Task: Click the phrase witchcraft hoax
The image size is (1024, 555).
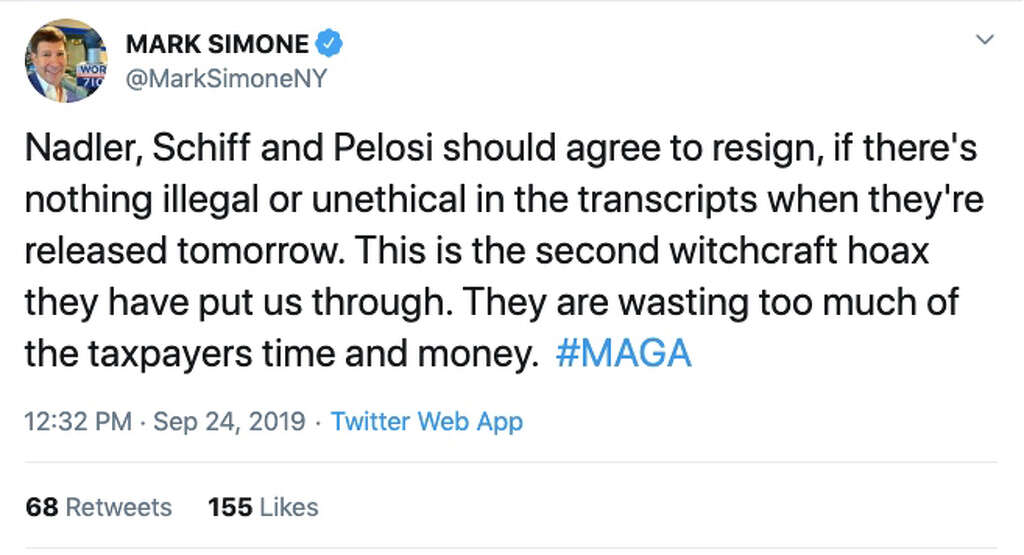Action: coord(799,251)
